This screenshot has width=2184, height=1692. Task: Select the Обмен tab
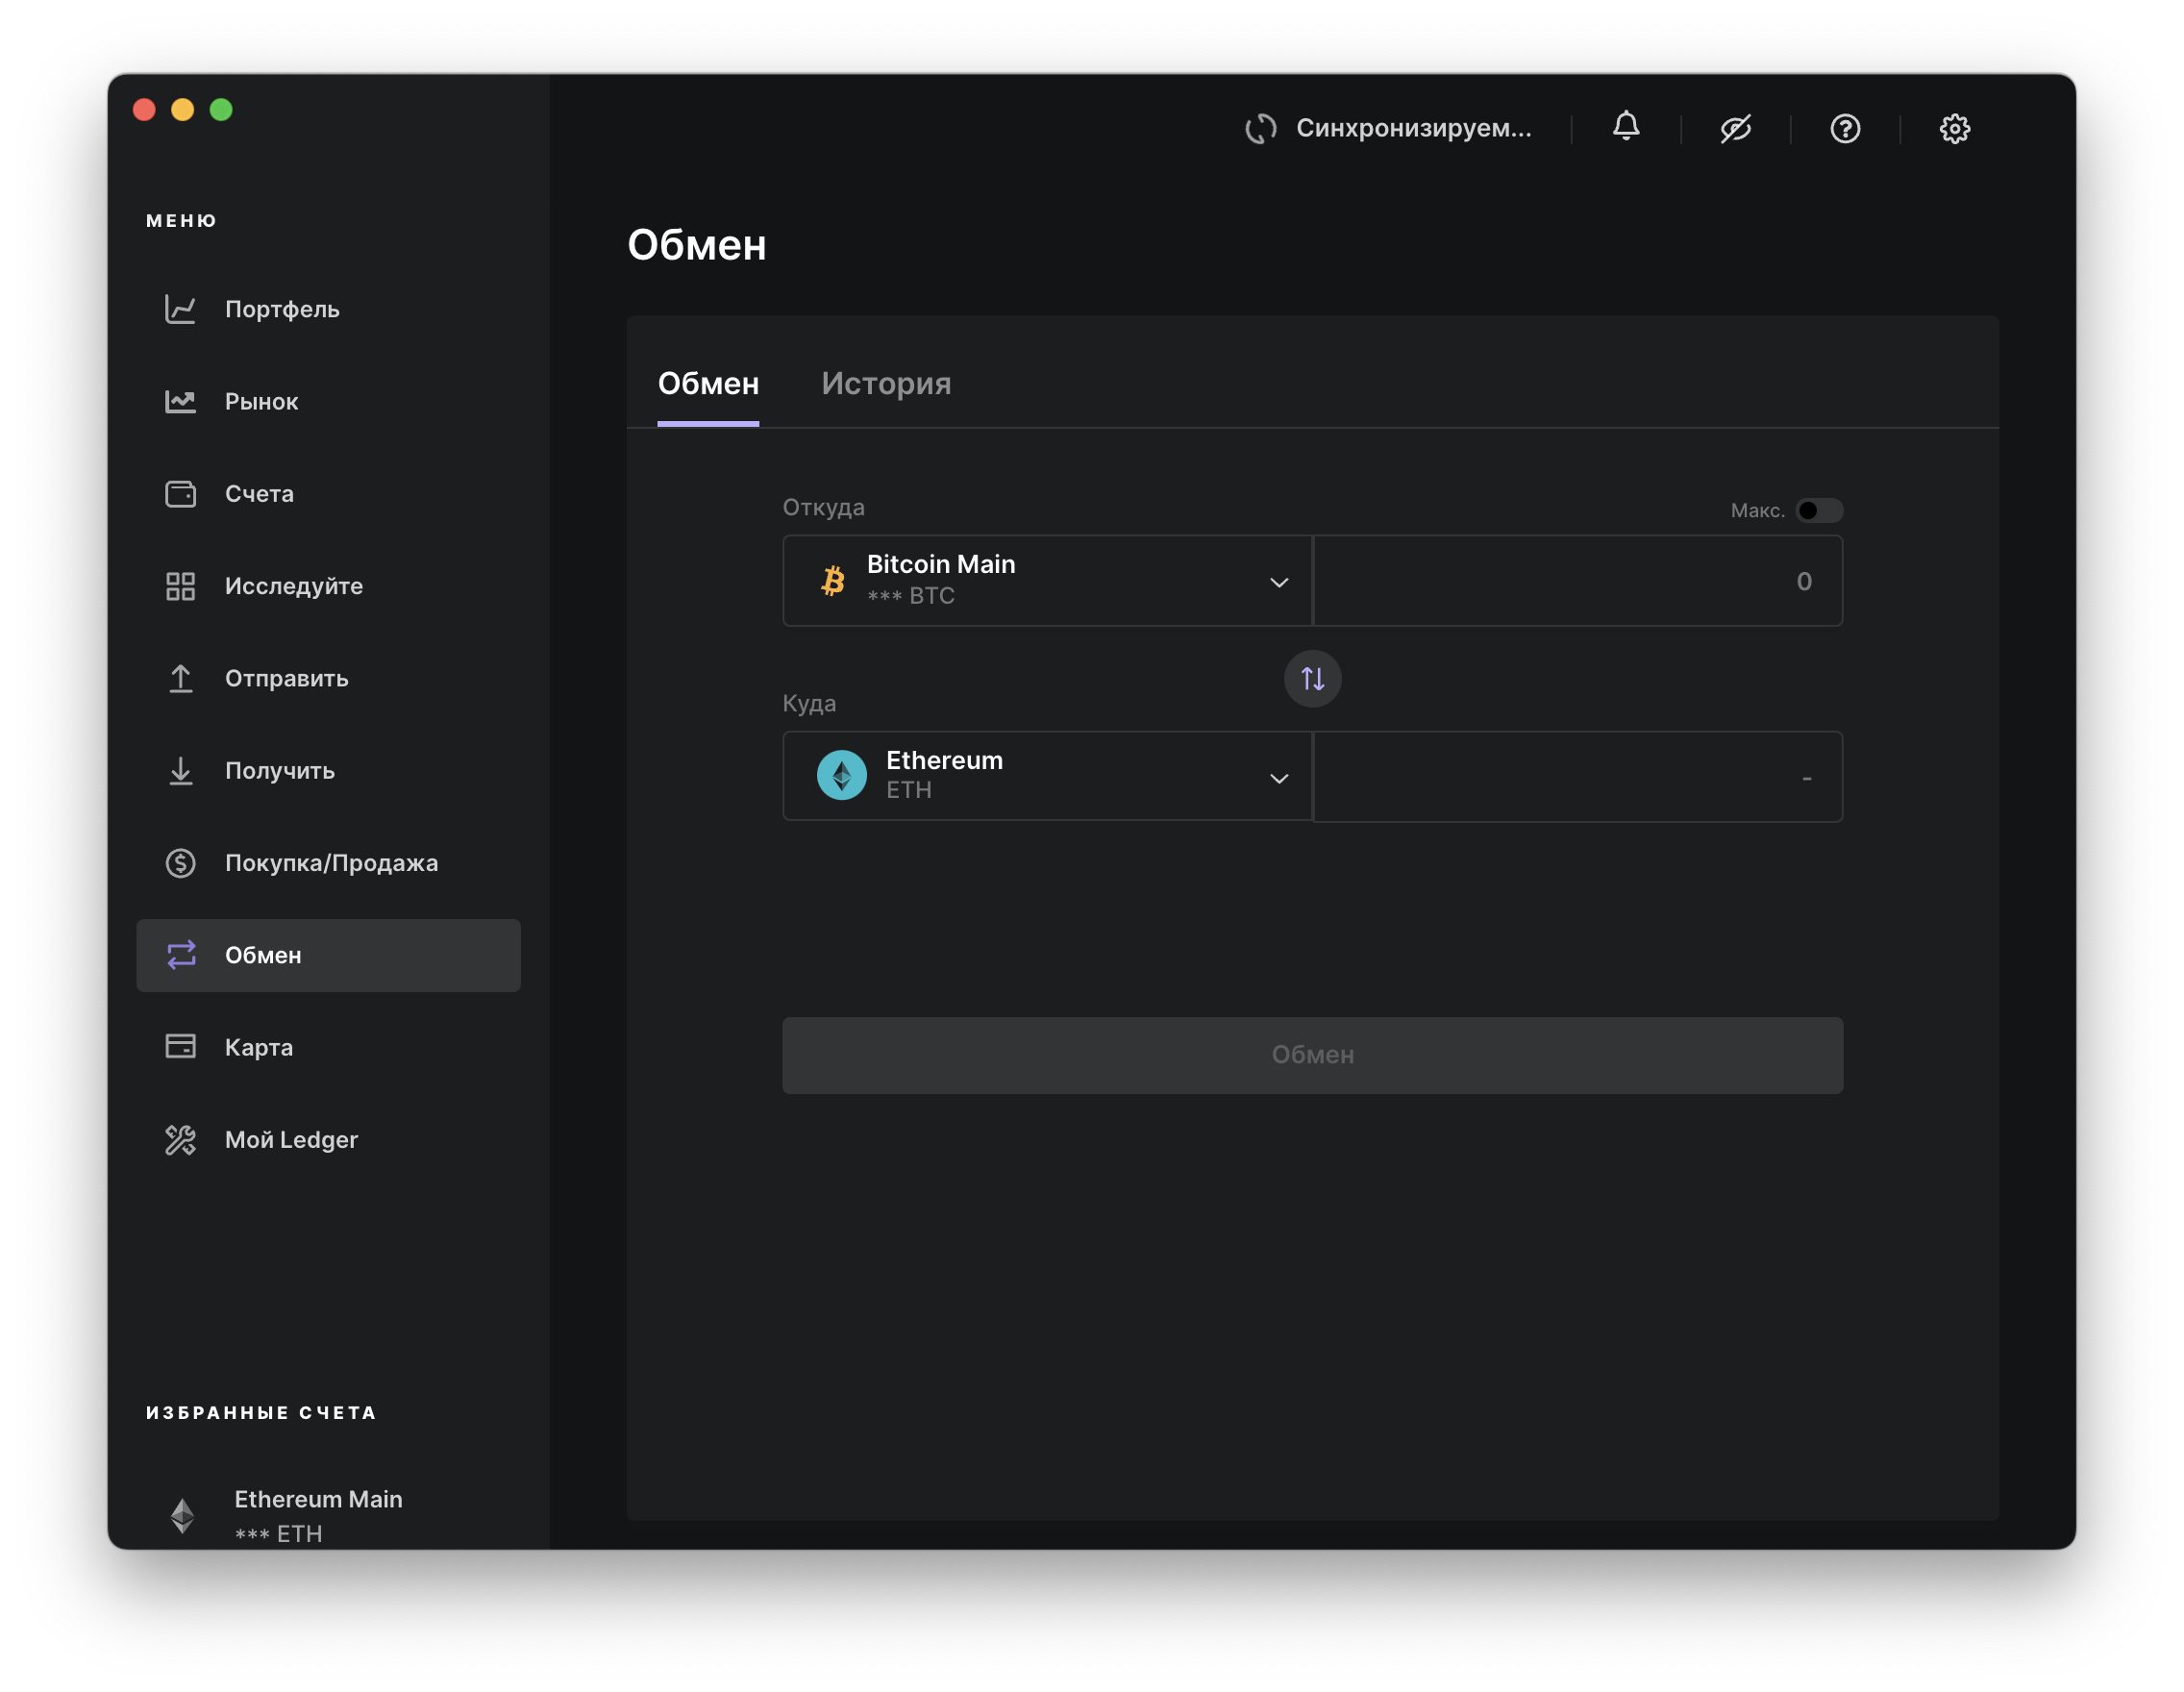(708, 384)
